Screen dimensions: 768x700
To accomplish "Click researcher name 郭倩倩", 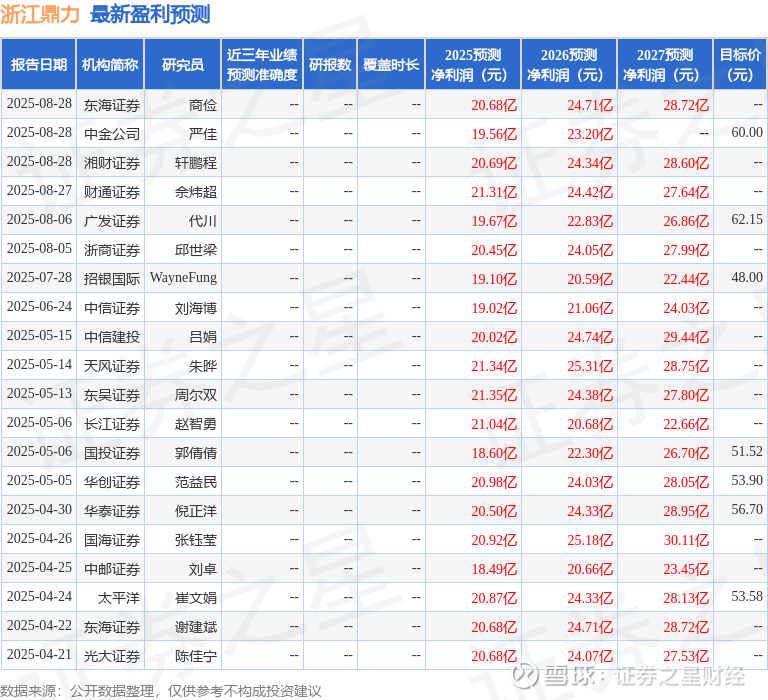I will 195,453.
